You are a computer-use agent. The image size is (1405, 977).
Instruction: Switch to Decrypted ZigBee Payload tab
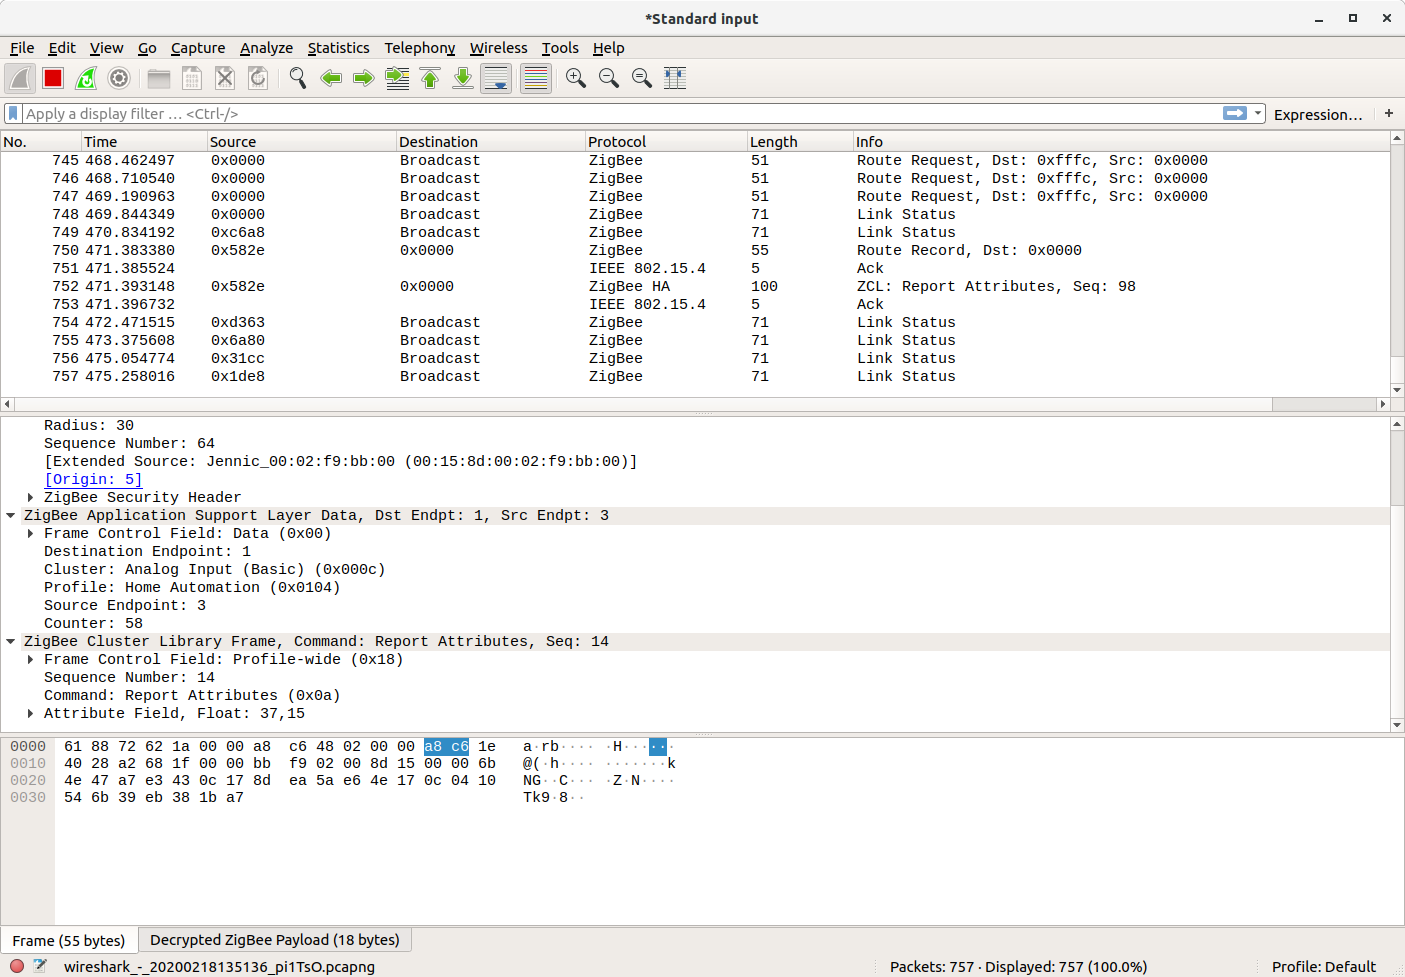pyautogui.click(x=275, y=940)
